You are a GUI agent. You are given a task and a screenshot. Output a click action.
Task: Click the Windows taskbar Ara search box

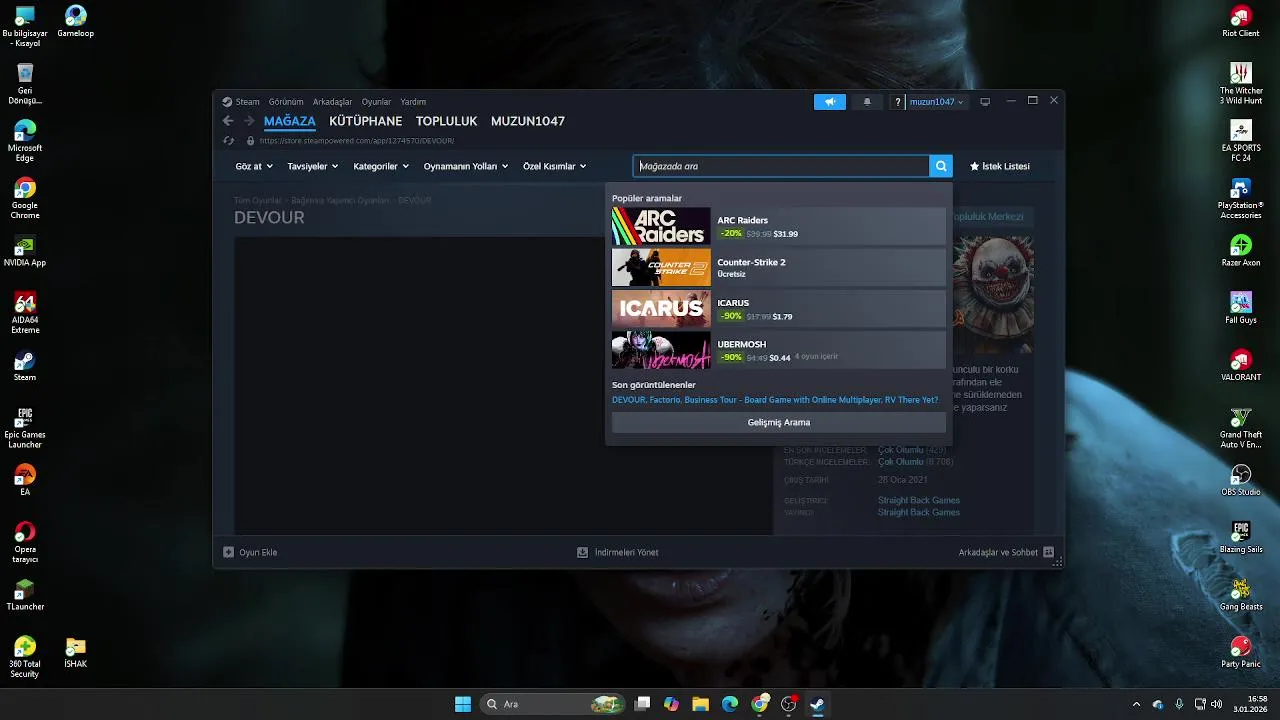552,704
